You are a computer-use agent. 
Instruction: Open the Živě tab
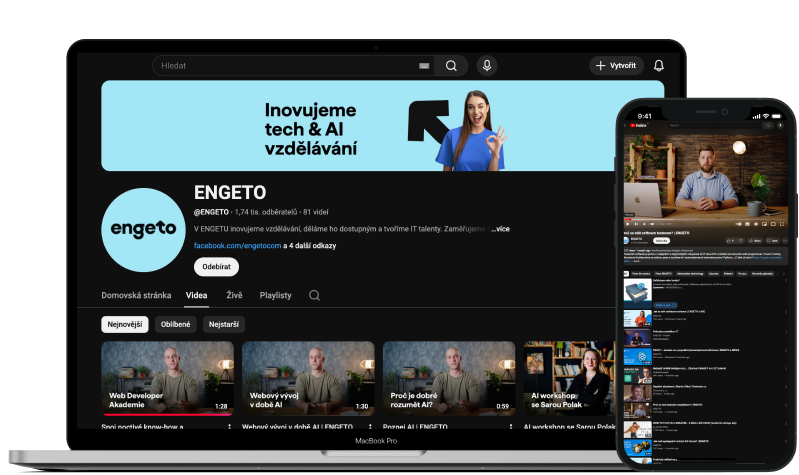tap(234, 295)
